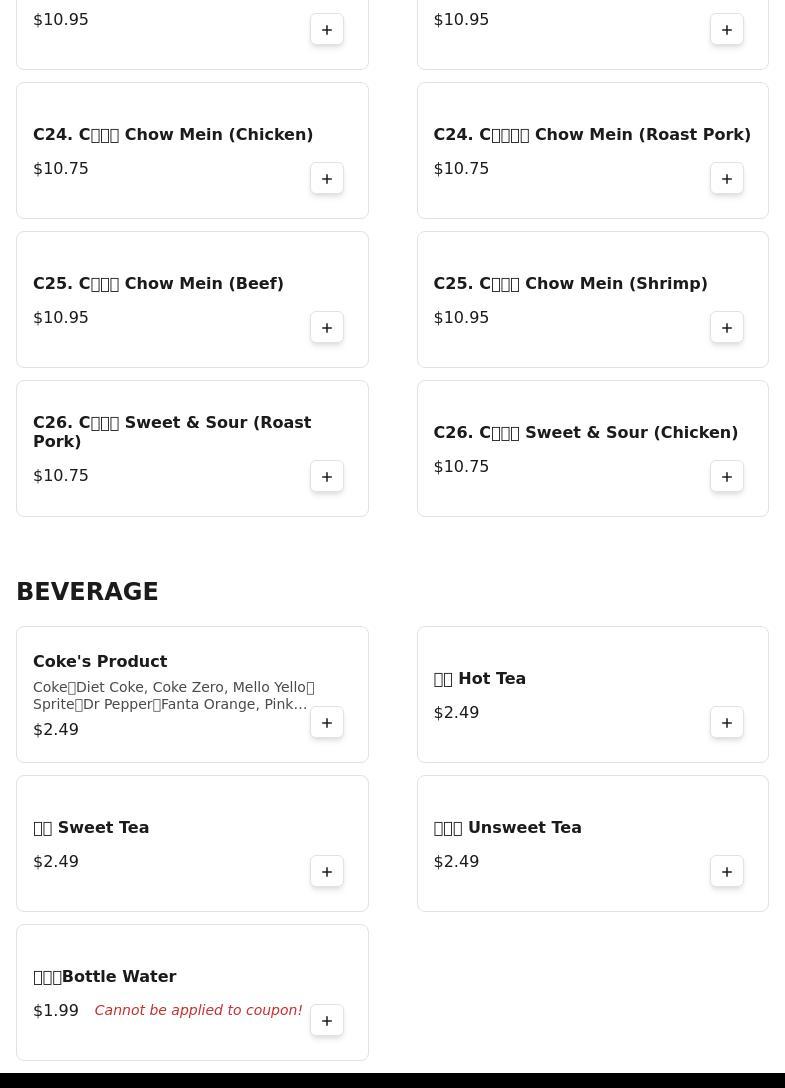Add C24 Chow Mein (Chicken) to cart
The height and width of the screenshot is (1088, 785).
click(327, 179)
